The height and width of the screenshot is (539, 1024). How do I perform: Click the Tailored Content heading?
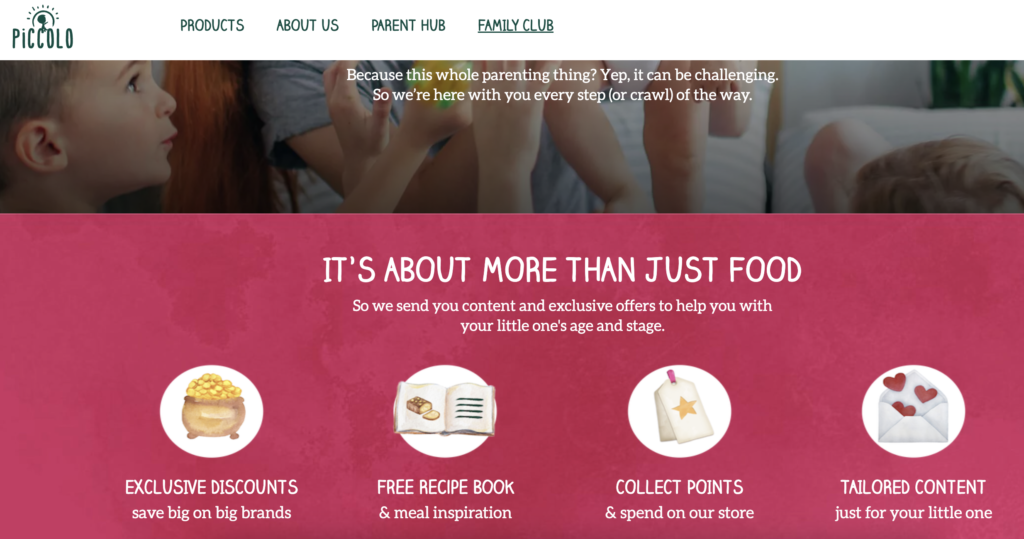point(913,487)
